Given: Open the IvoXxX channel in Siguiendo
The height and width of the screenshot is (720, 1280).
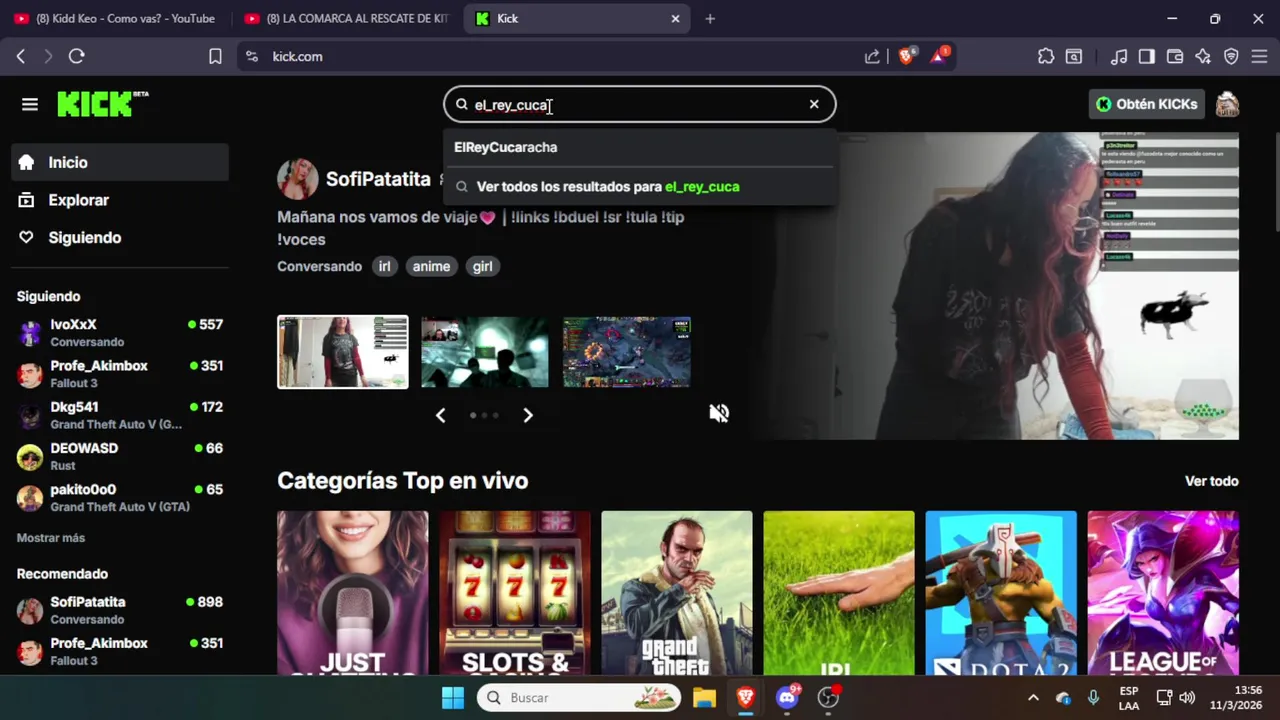Looking at the screenshot, I should (x=120, y=333).
